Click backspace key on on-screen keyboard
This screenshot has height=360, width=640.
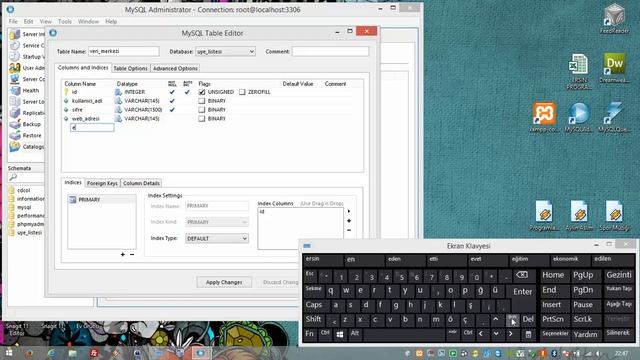[522, 276]
